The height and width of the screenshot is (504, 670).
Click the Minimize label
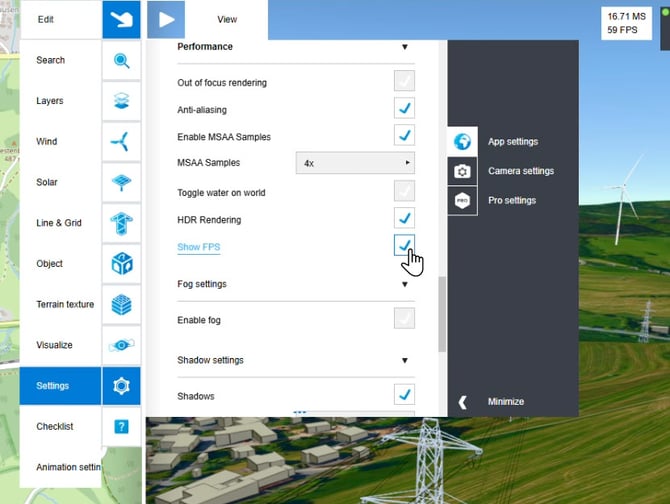[x=506, y=401]
